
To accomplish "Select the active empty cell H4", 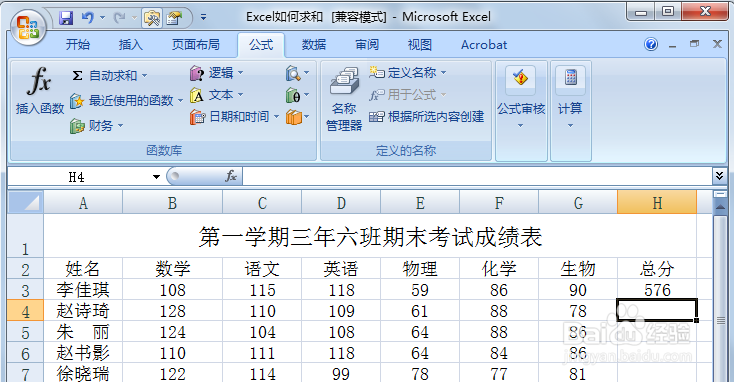I will click(x=657, y=310).
